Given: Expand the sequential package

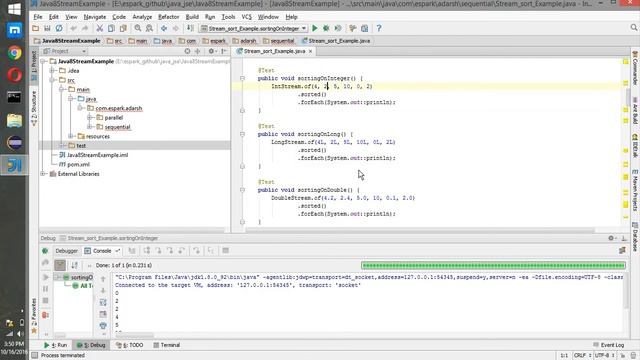Looking at the screenshot, I should click(89, 127).
